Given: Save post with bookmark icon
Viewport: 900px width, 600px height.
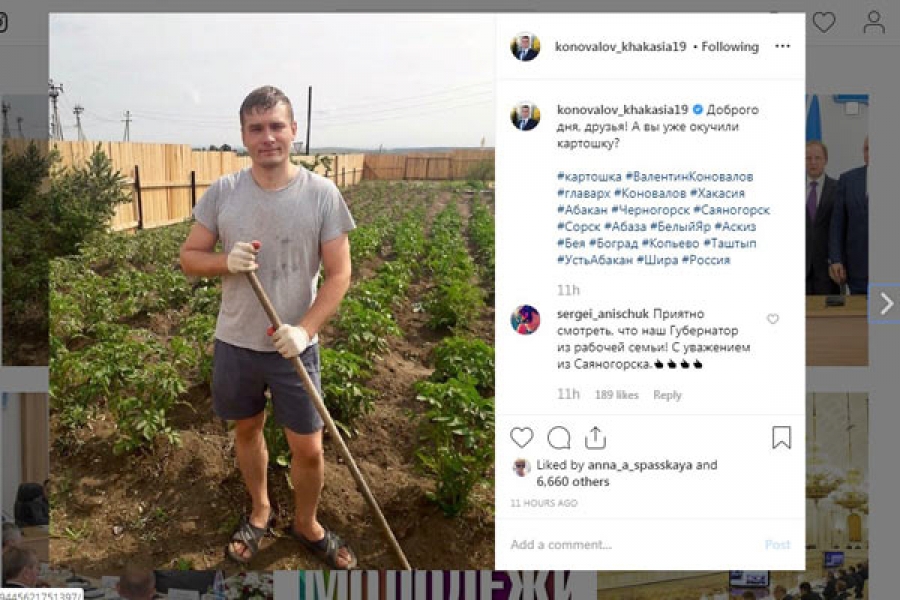Looking at the screenshot, I should pyautogui.click(x=781, y=438).
